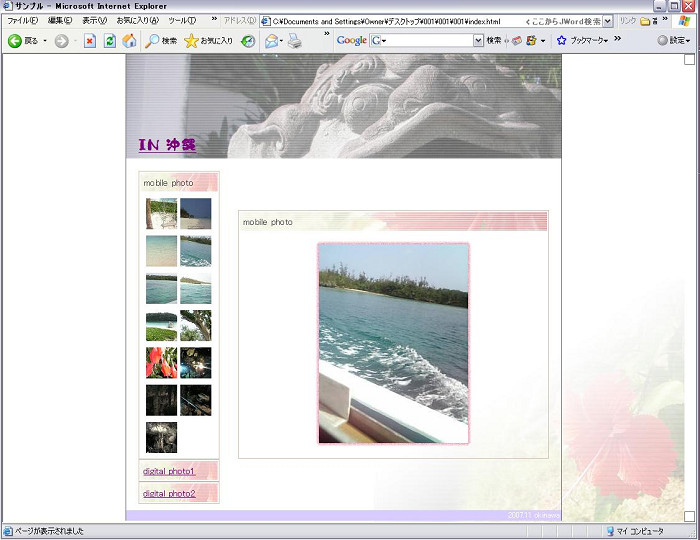Image resolution: width=700 pixels, height=540 pixels.
Task: Click the Google toolbar news icon
Action: point(517,41)
